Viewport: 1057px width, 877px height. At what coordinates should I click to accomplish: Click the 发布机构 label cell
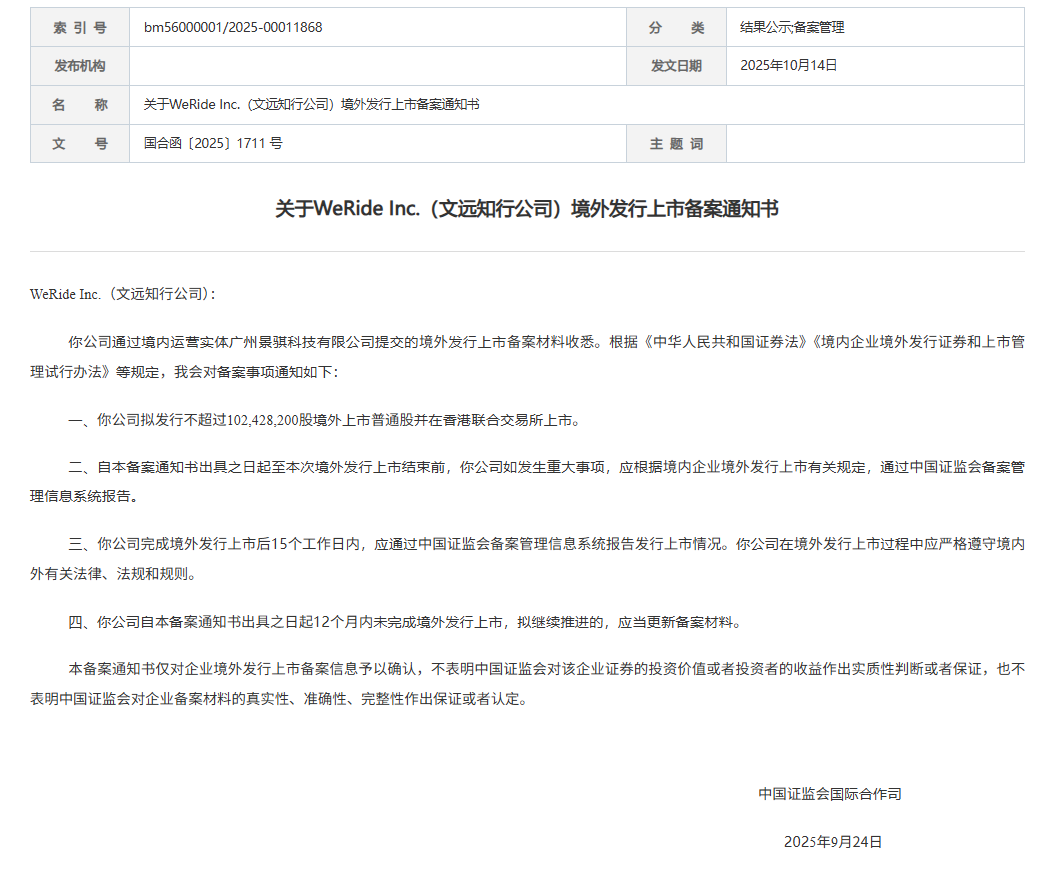pyautogui.click(x=80, y=66)
